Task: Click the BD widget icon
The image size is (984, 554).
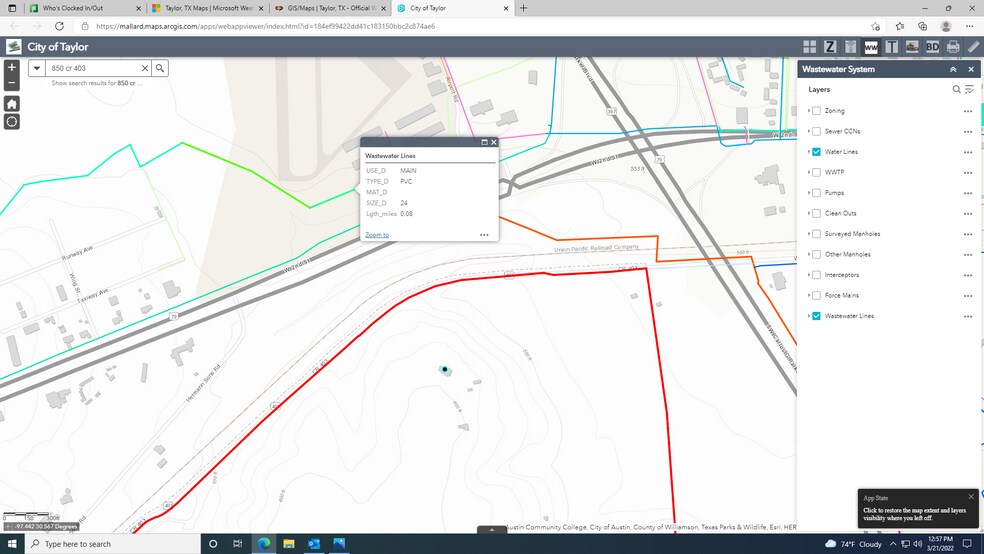Action: [x=932, y=47]
